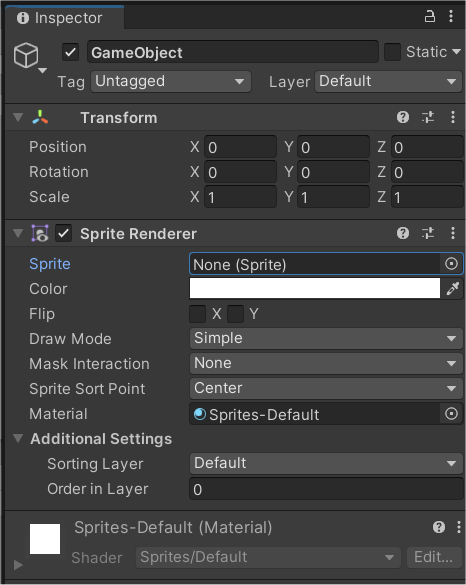The width and height of the screenshot is (466, 585).
Task: Enable Flip Y checkbox
Action: (x=235, y=314)
